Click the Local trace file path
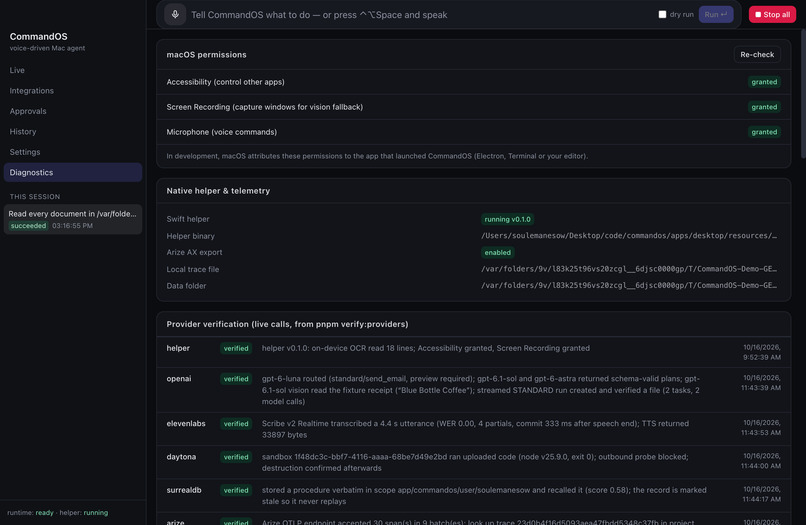The image size is (806, 525). (629, 269)
